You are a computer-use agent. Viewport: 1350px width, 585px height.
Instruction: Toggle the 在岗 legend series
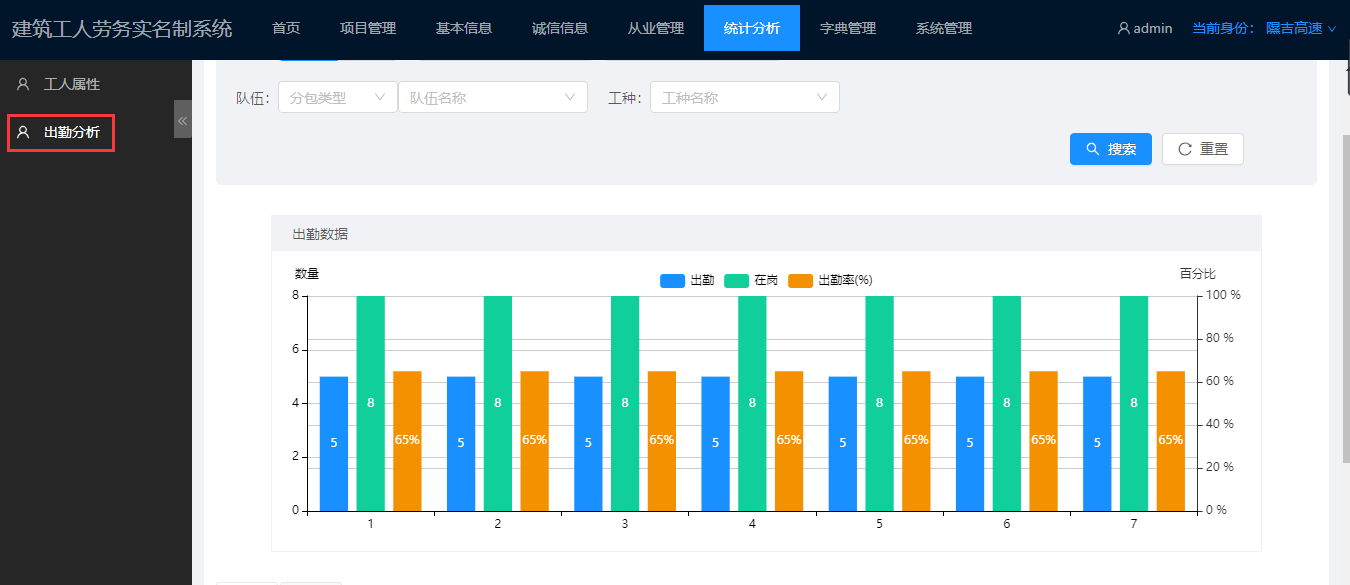[x=751, y=281]
